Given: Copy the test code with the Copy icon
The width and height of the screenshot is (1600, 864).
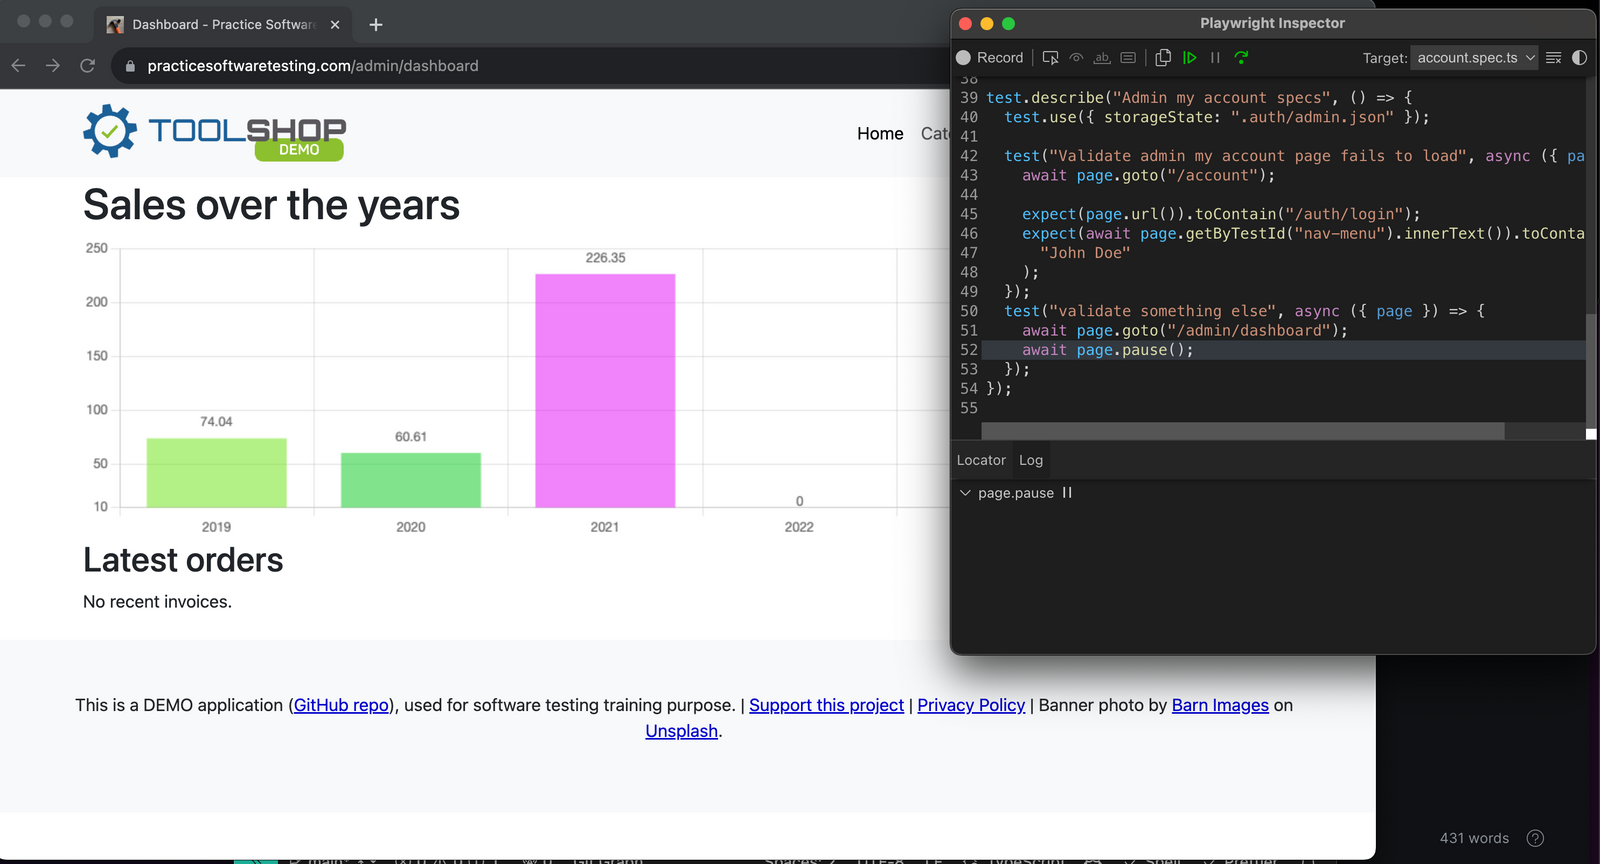Looking at the screenshot, I should 1163,58.
